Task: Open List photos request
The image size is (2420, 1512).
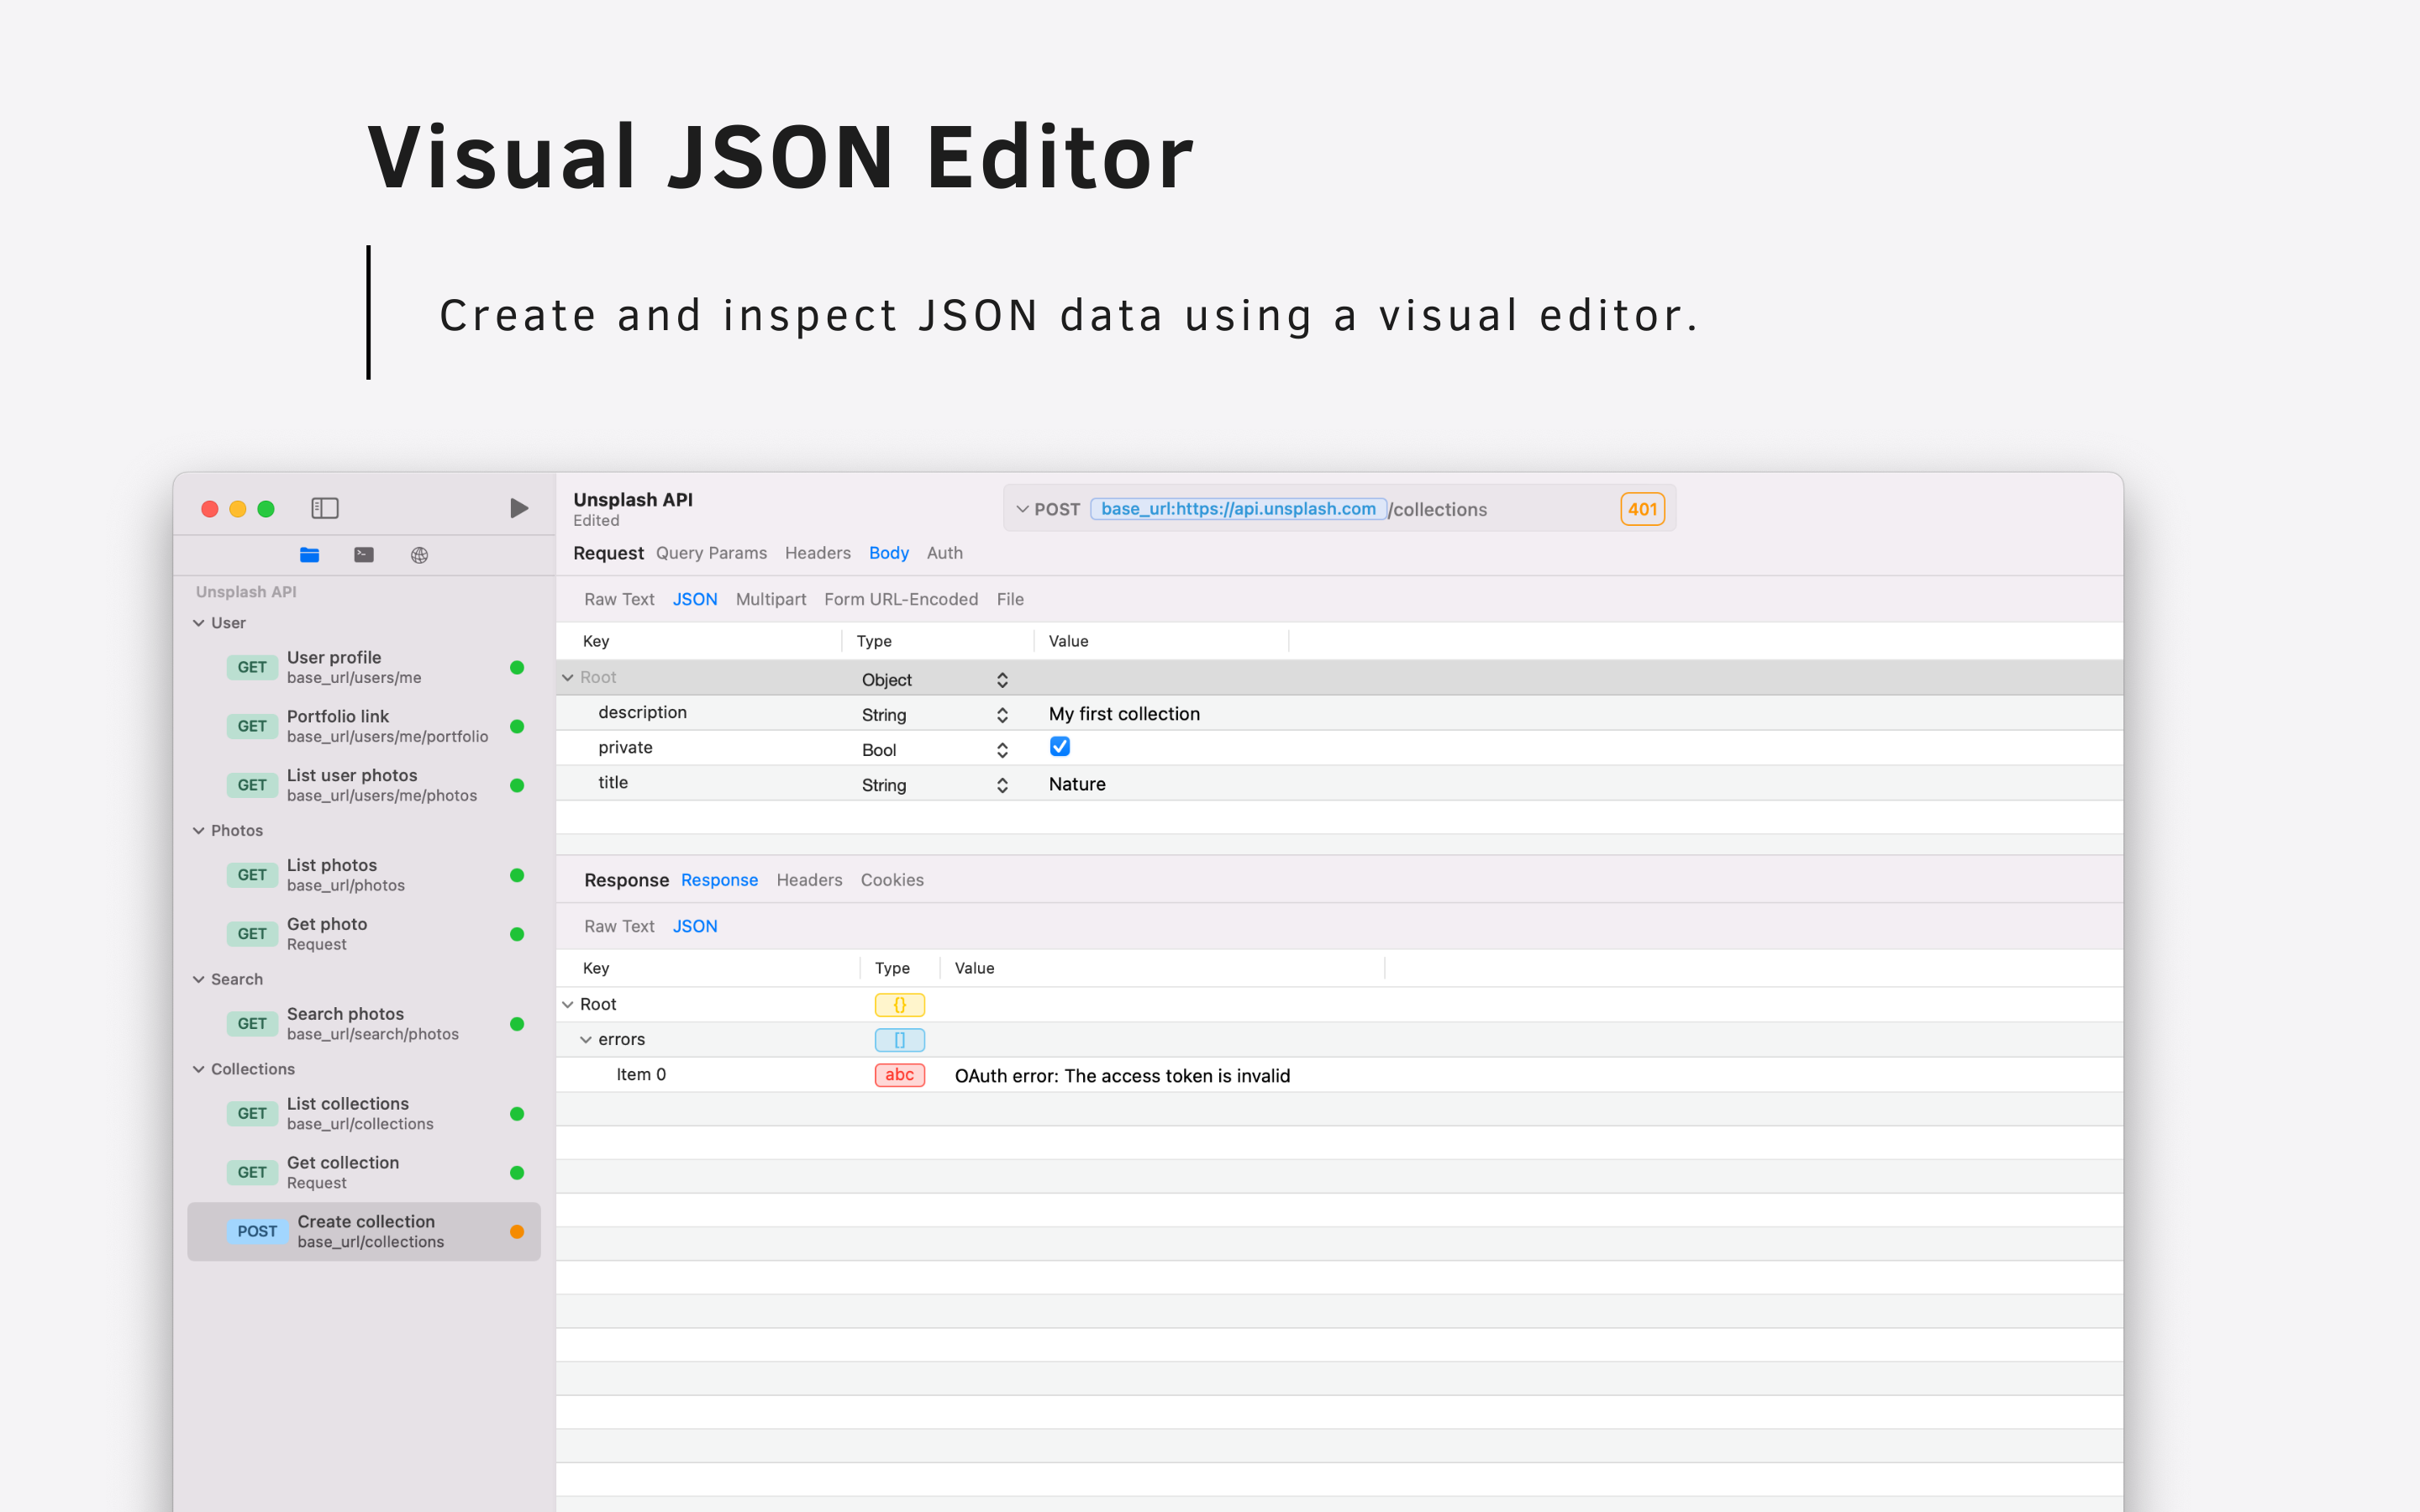Action: tap(364, 875)
